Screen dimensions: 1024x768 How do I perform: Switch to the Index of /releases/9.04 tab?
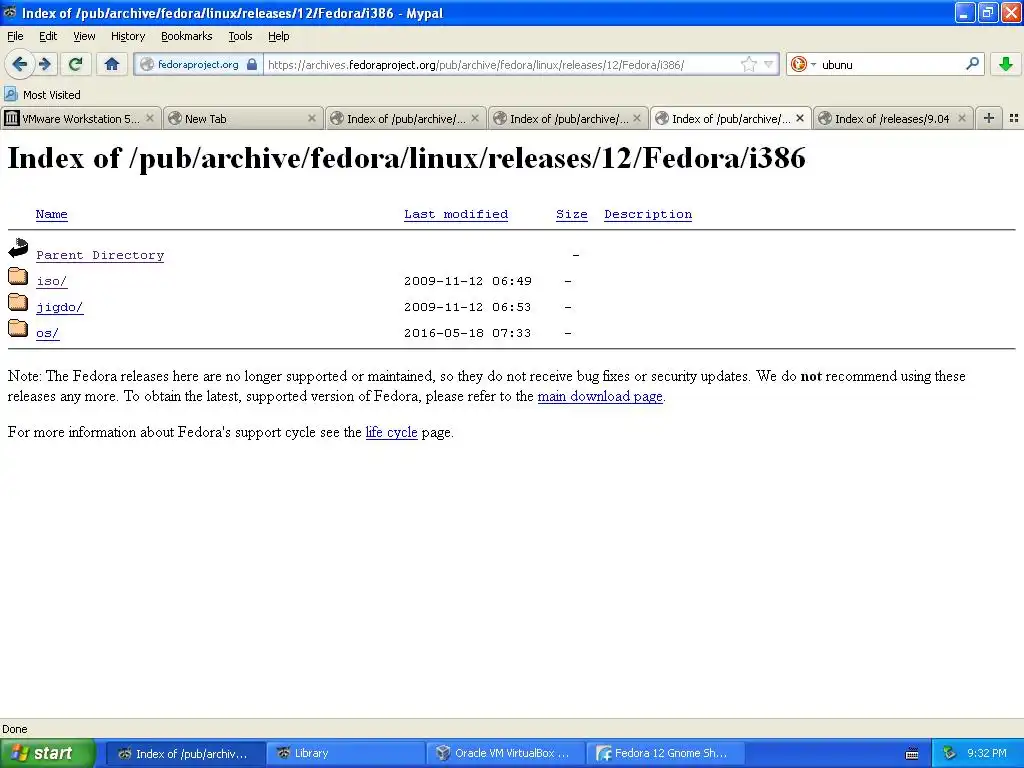(893, 118)
